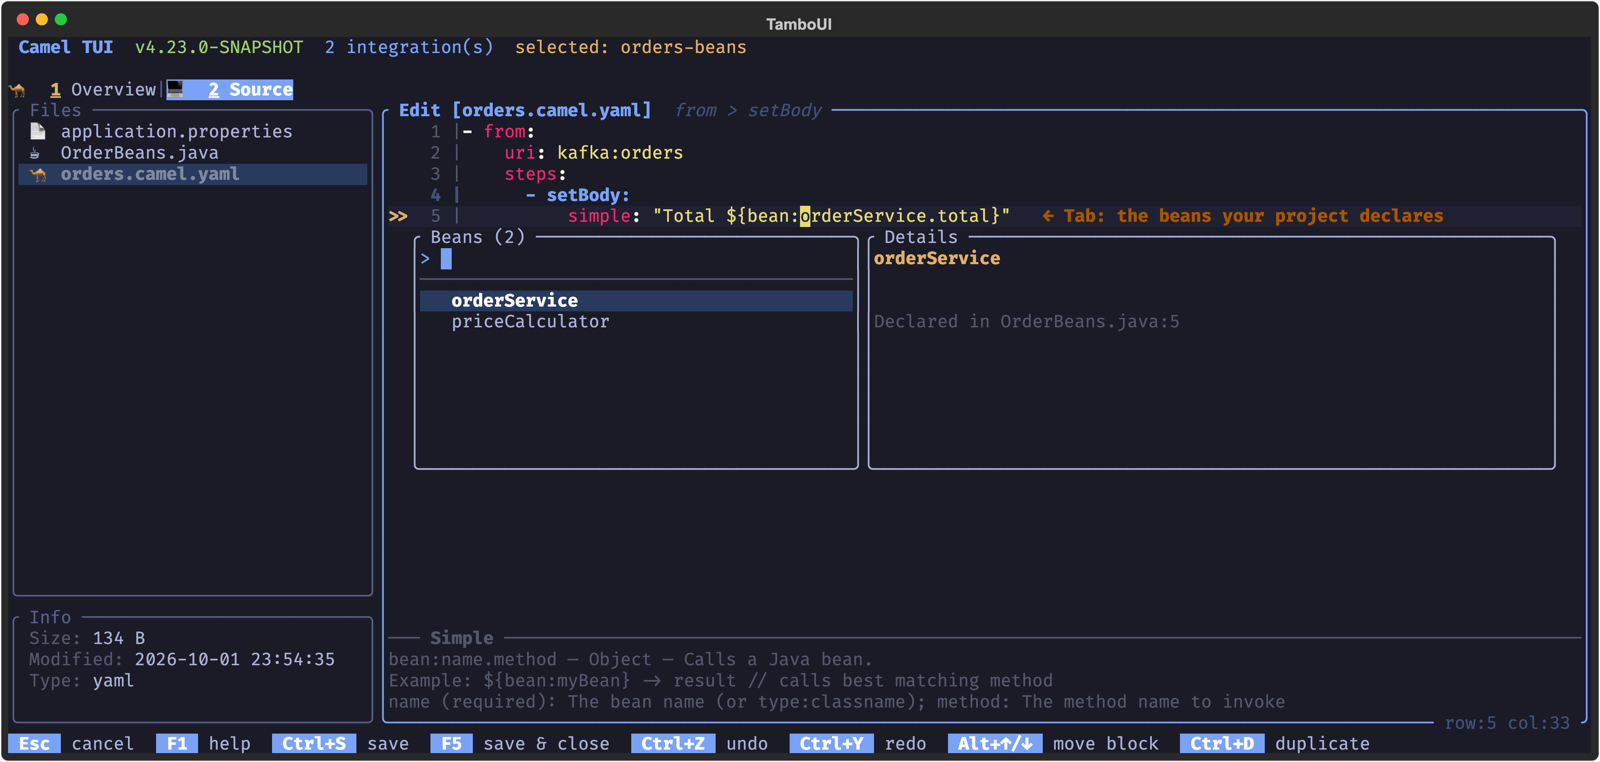Focus the Beans filter input field

coord(636,259)
